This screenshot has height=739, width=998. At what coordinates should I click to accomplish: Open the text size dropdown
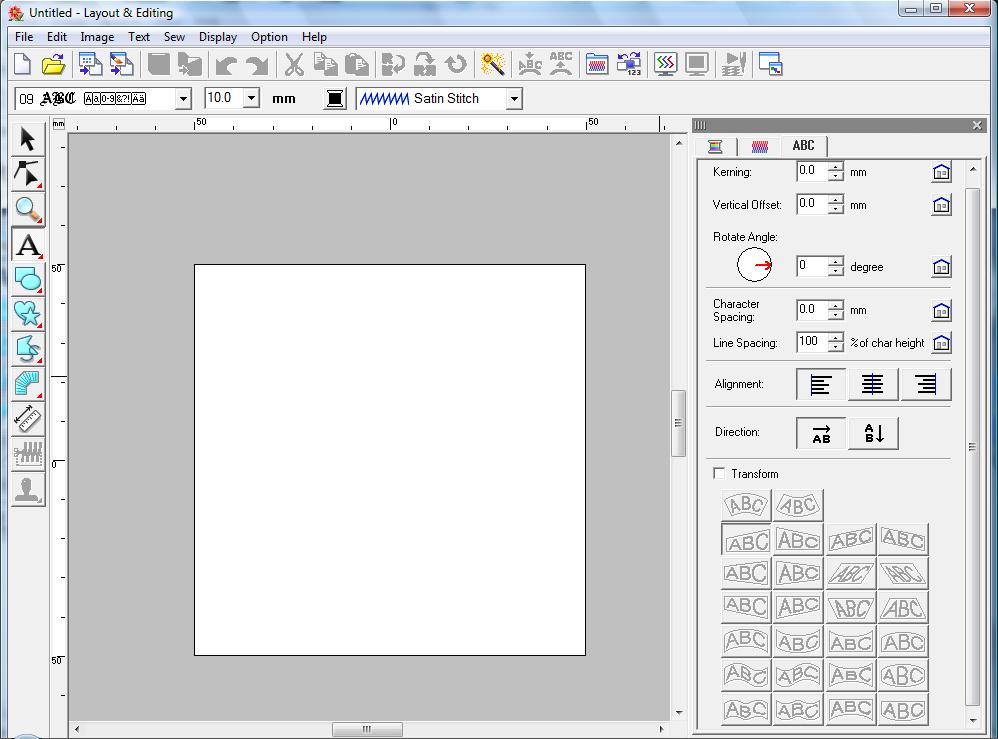(251, 98)
